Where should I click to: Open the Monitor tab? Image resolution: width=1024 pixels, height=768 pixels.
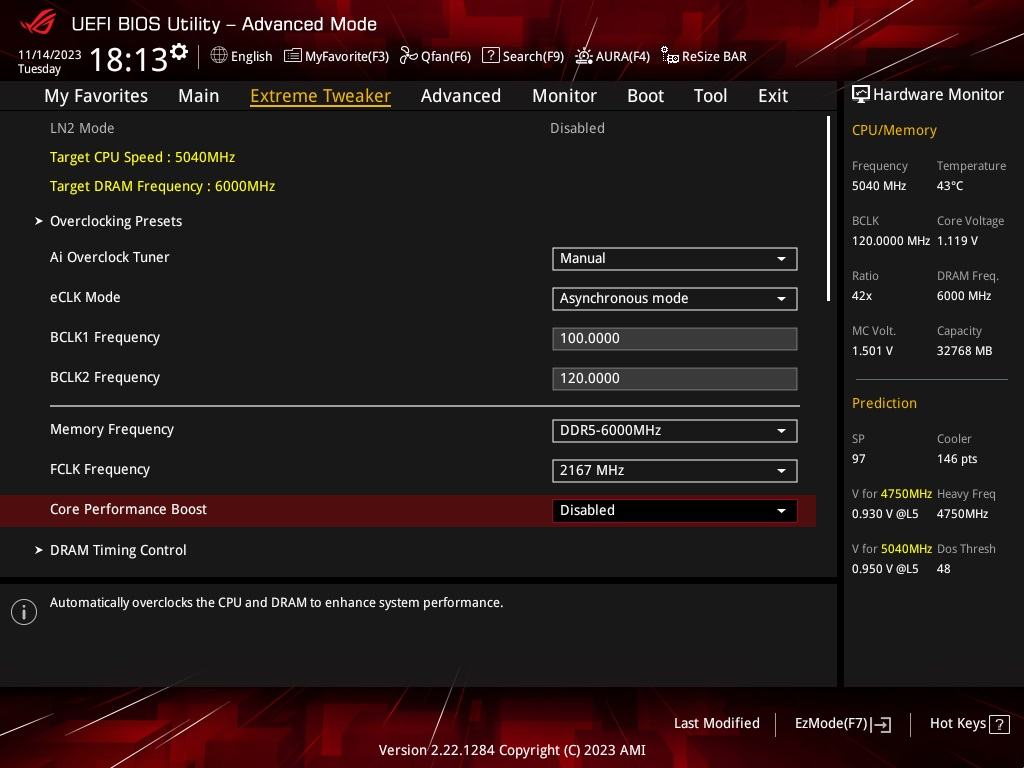[564, 96]
